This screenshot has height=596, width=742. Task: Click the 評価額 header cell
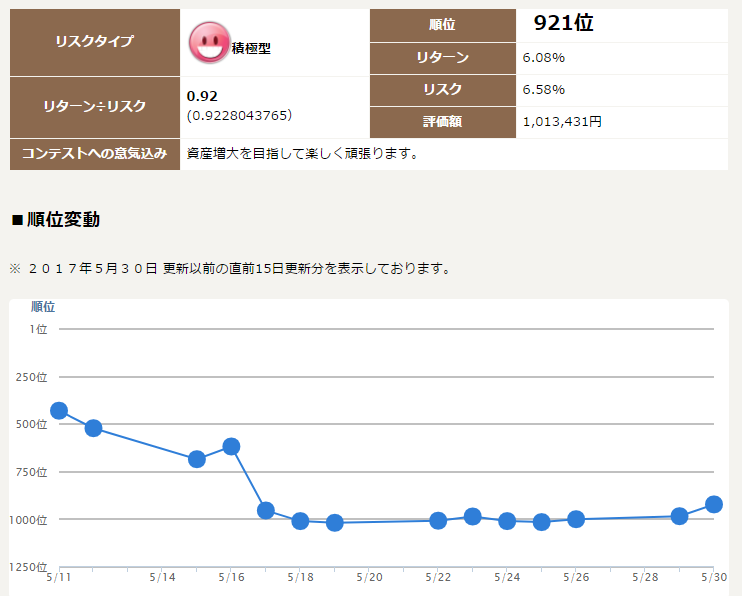(x=442, y=122)
